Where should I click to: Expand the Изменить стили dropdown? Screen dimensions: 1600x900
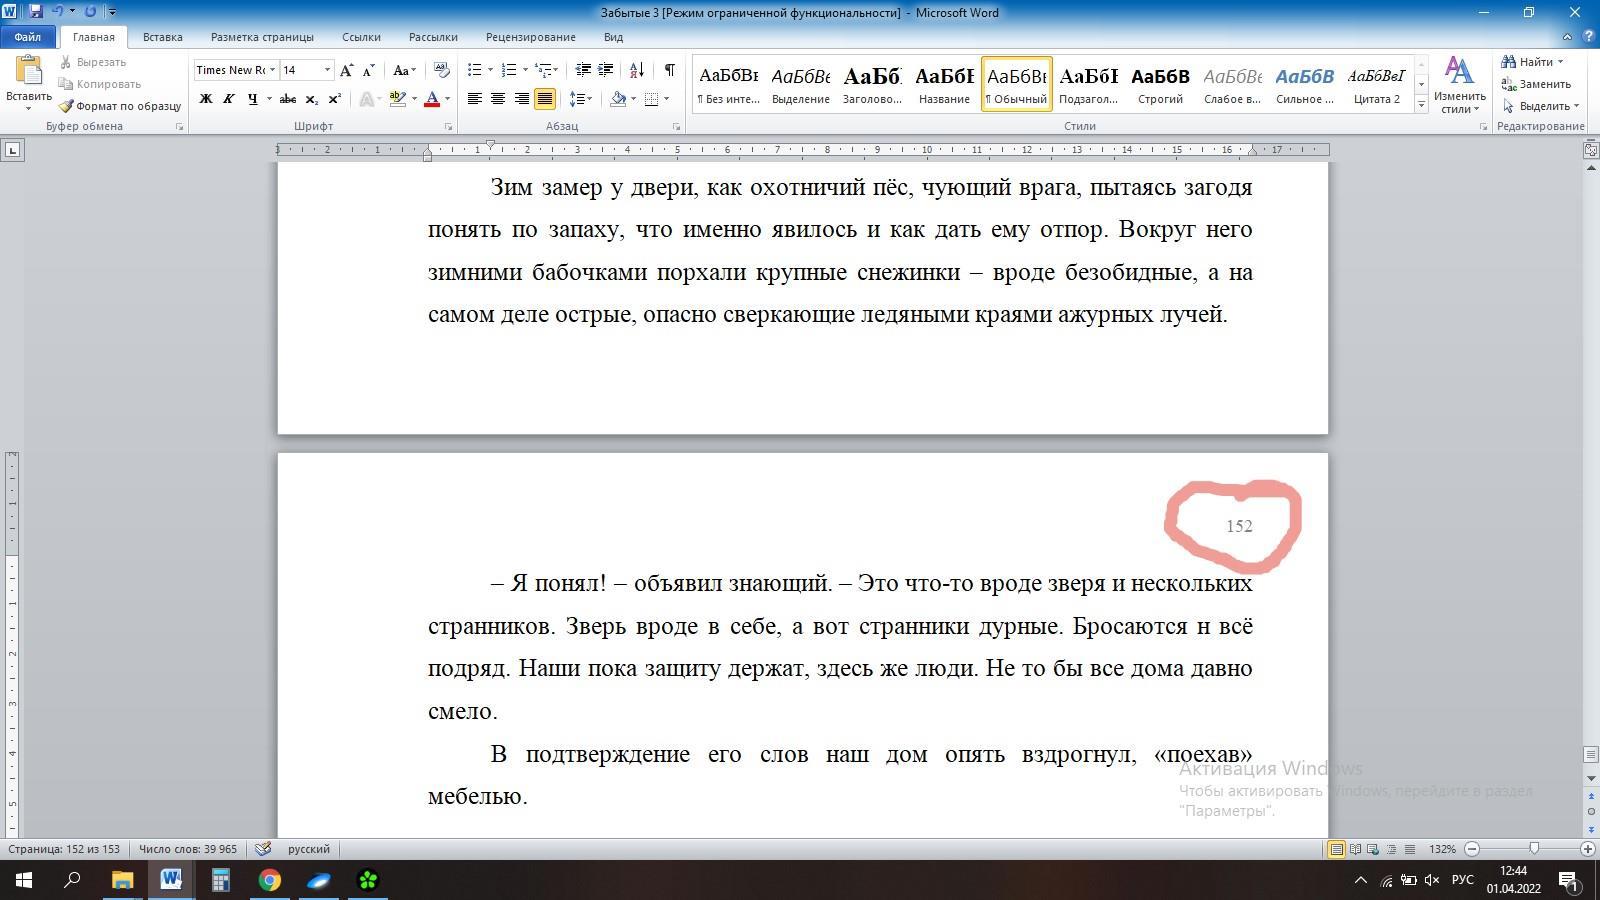[x=1459, y=86]
